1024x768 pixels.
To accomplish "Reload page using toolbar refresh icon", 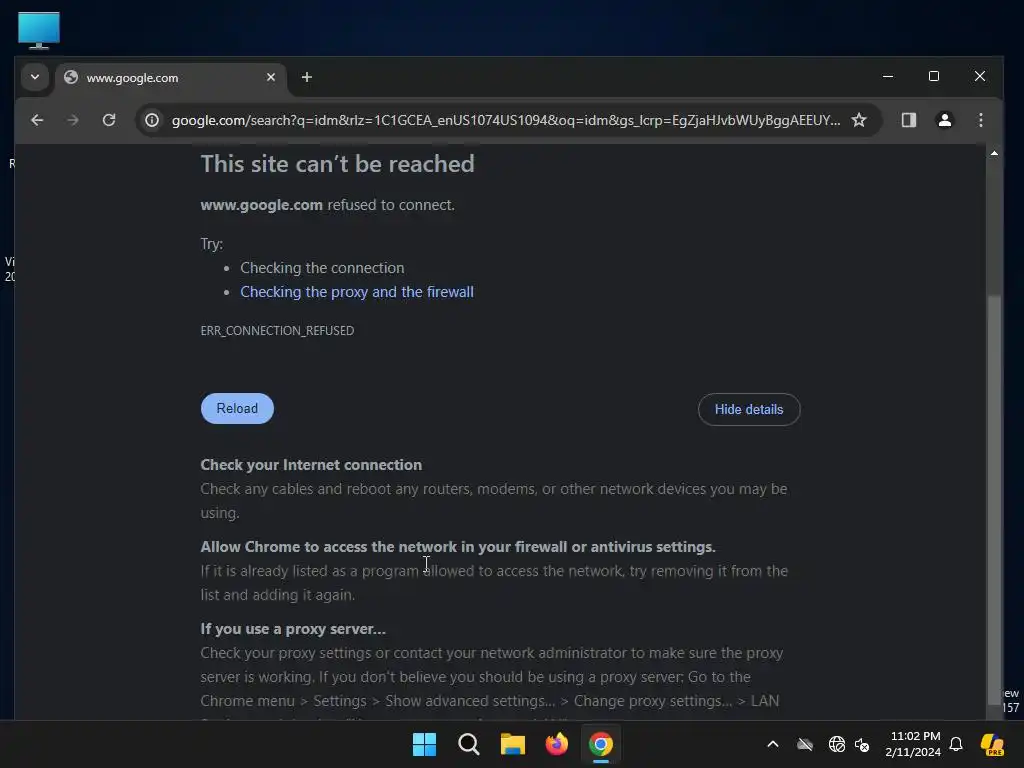I will click(109, 120).
